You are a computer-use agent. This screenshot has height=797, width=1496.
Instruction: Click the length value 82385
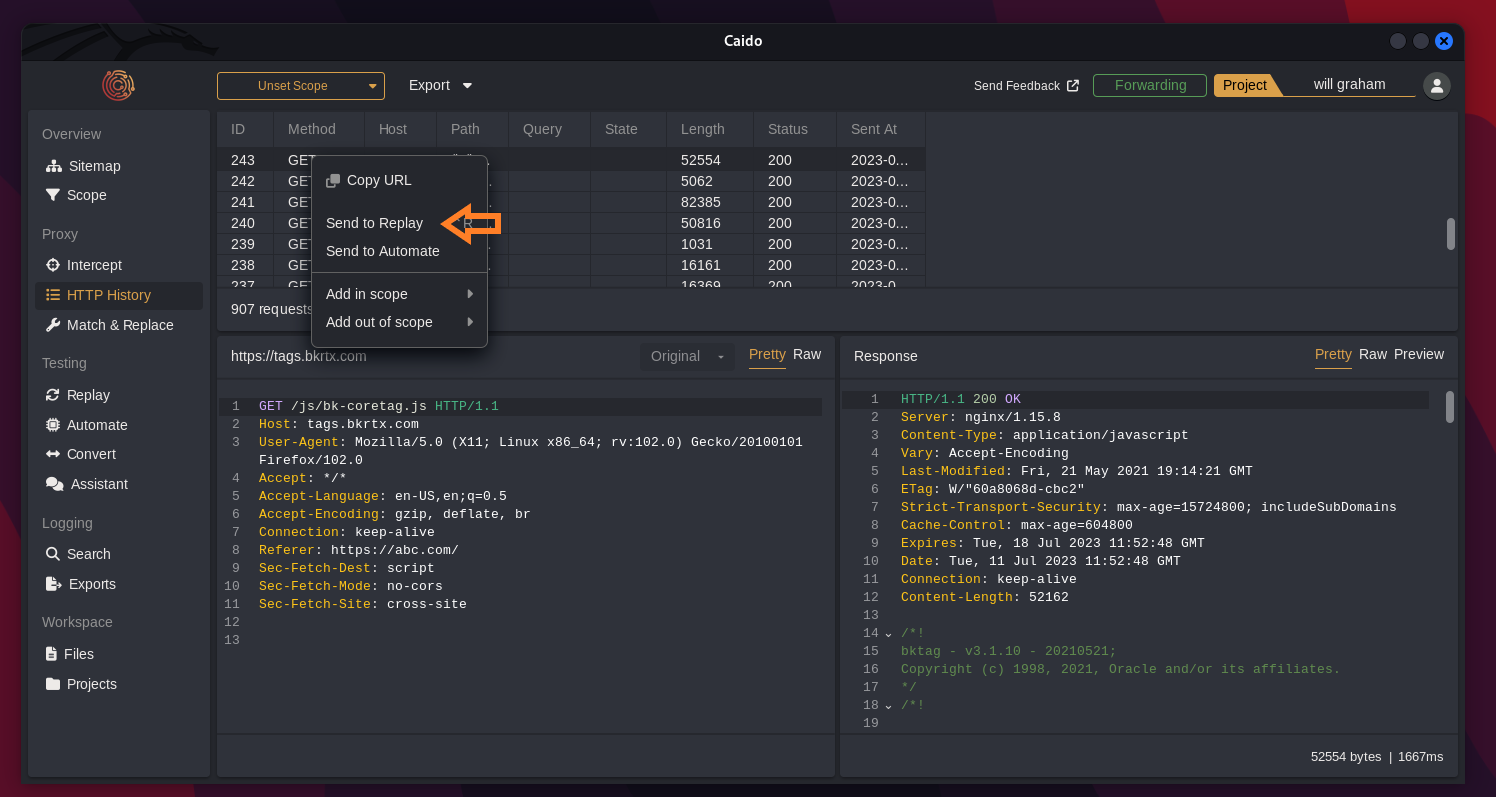pyautogui.click(x=701, y=202)
